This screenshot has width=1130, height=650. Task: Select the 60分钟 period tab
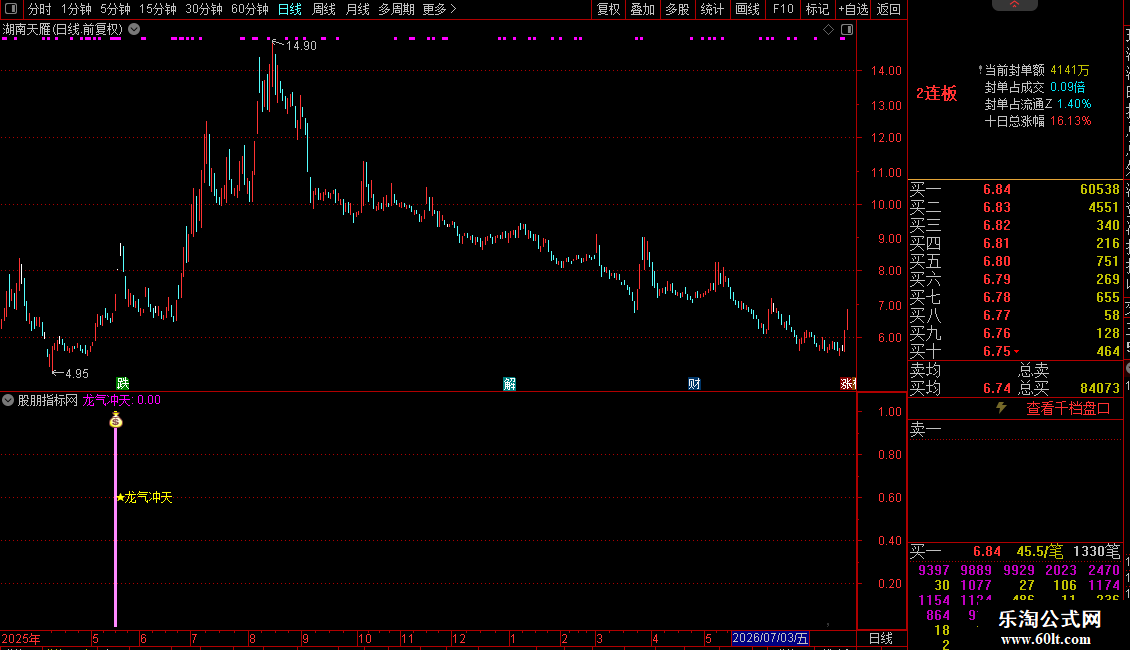[250, 9]
